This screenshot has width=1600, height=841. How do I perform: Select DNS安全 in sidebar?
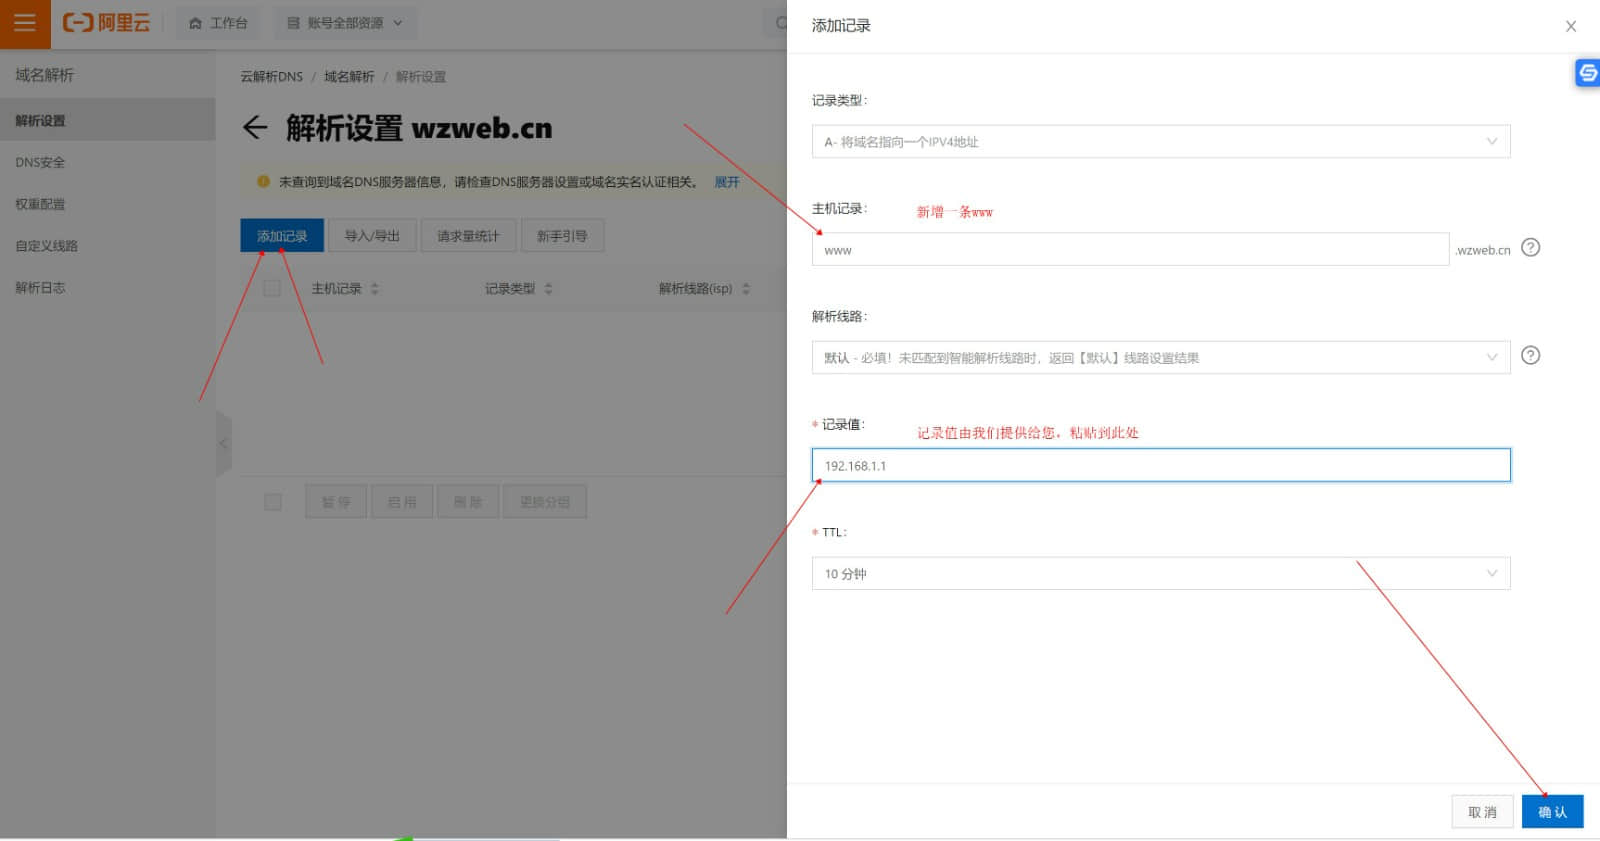click(40, 163)
